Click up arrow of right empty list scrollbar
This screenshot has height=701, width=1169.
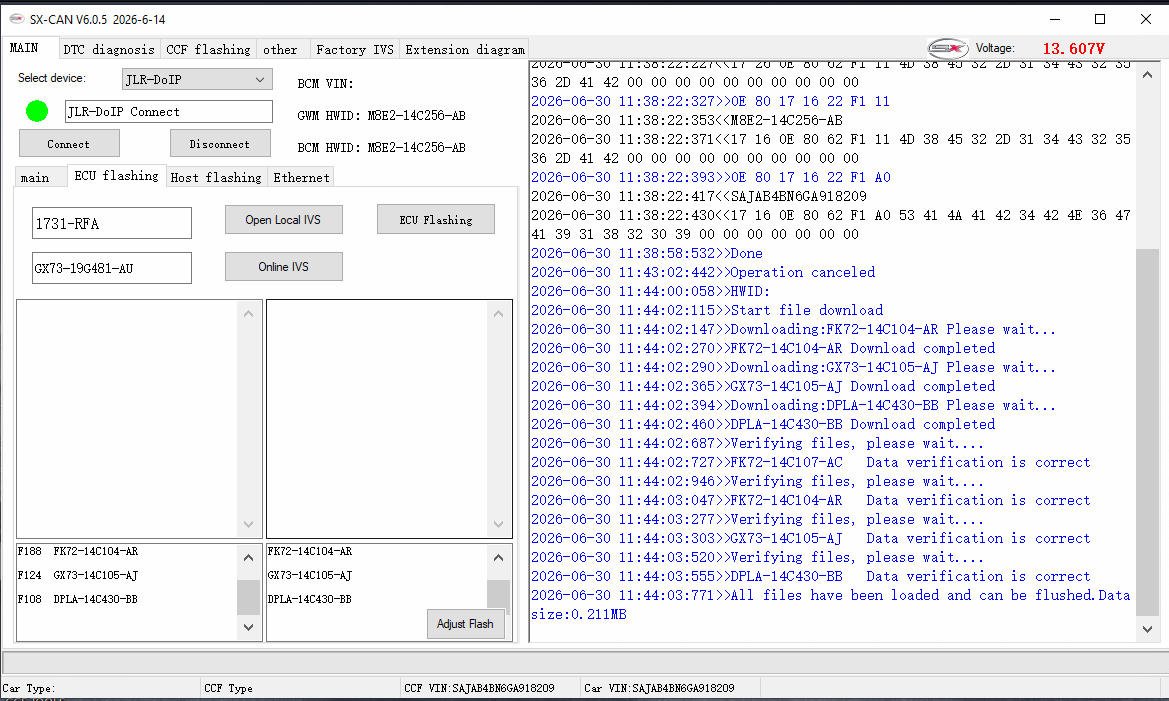499,314
